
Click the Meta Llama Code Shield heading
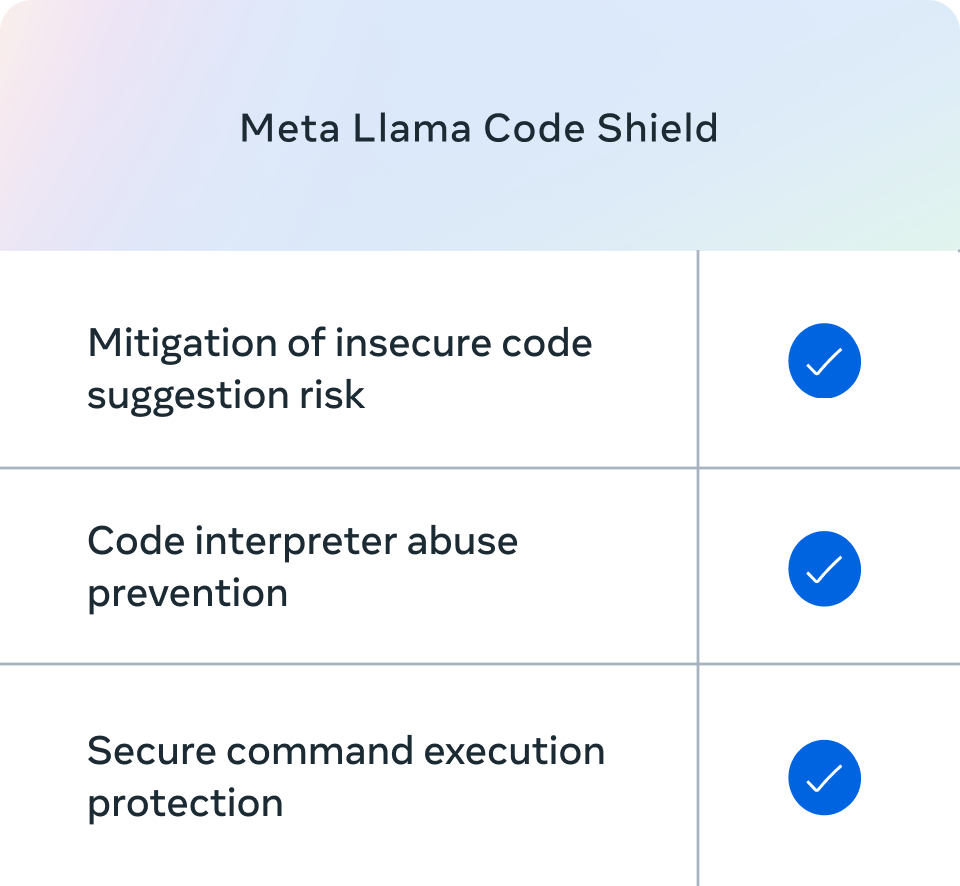coord(479,128)
